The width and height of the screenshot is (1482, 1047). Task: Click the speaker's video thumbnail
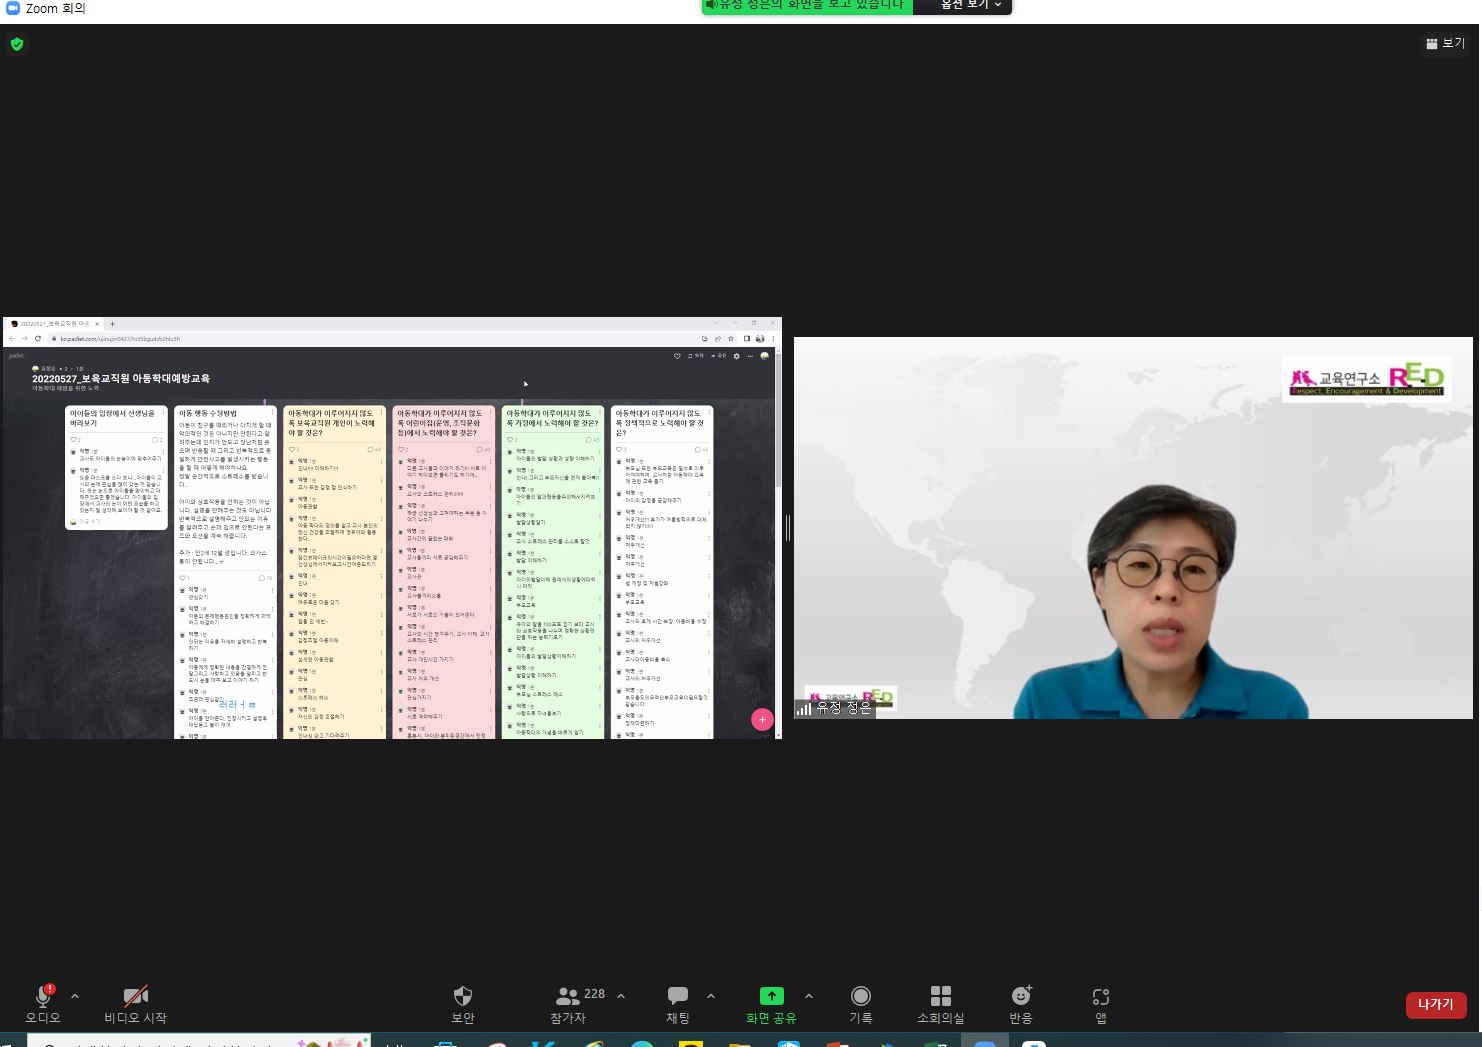[1133, 528]
